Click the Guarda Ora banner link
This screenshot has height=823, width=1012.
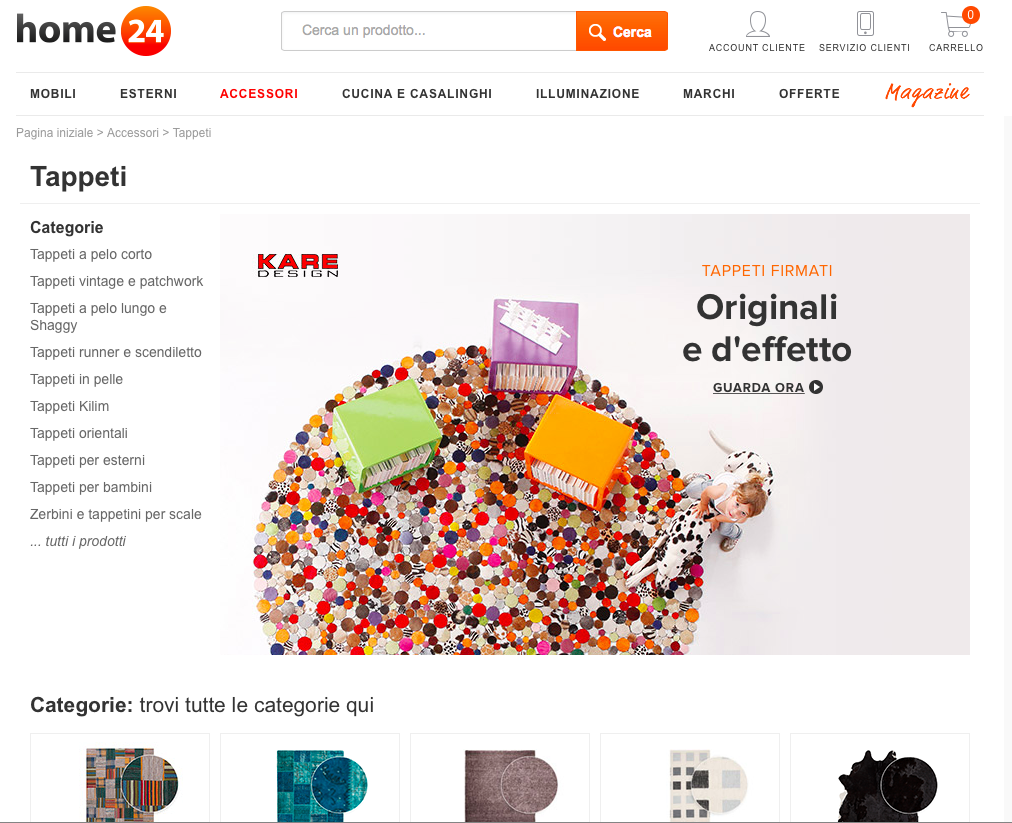point(758,387)
